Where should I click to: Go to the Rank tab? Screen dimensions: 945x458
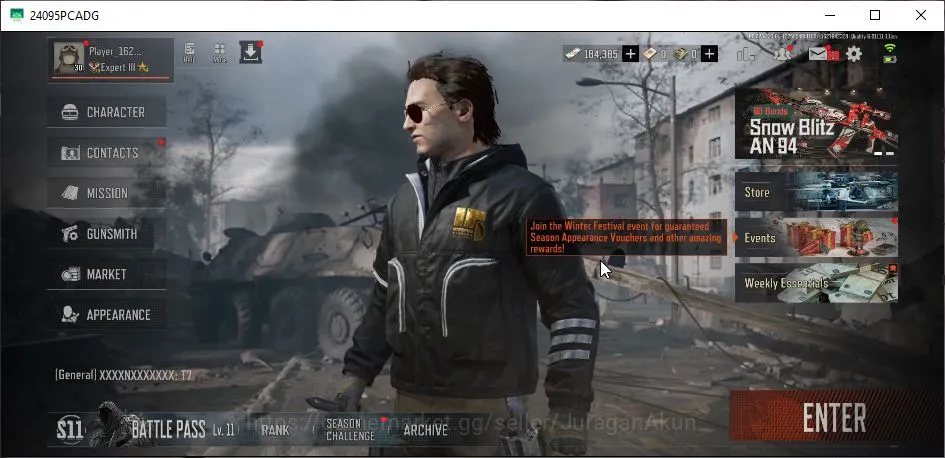(275, 430)
